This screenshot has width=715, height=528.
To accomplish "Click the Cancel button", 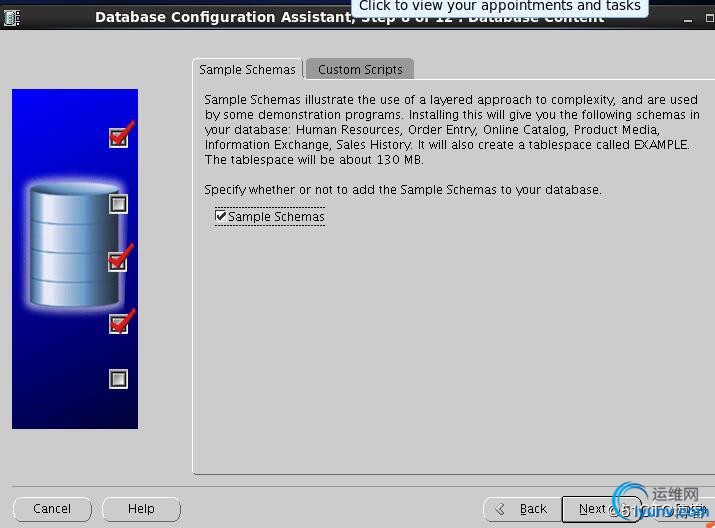I will [x=52, y=508].
